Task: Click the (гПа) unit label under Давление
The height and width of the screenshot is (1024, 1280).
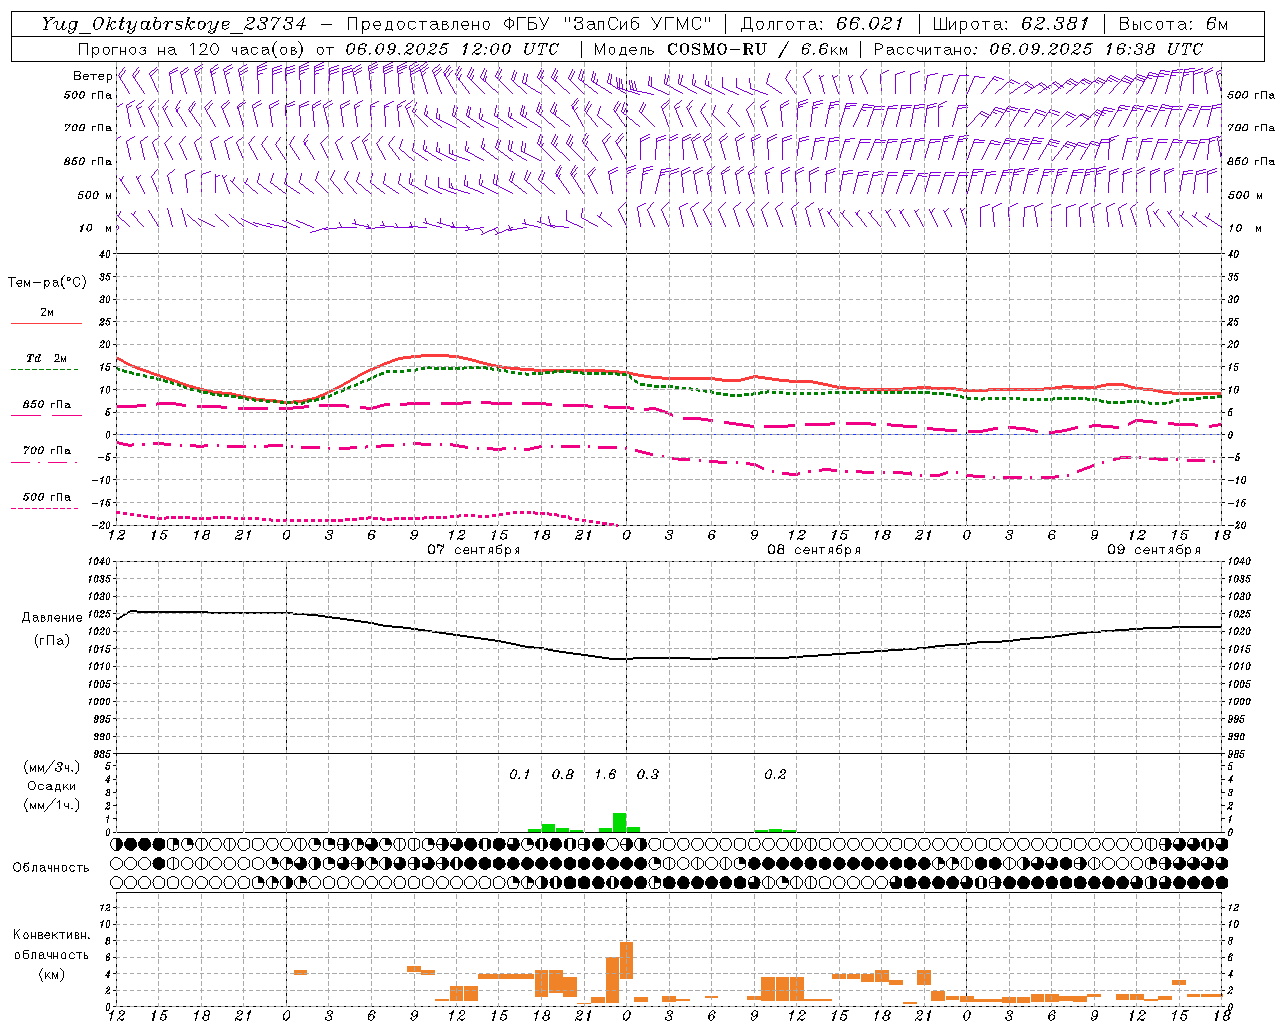Action: tap(52, 640)
